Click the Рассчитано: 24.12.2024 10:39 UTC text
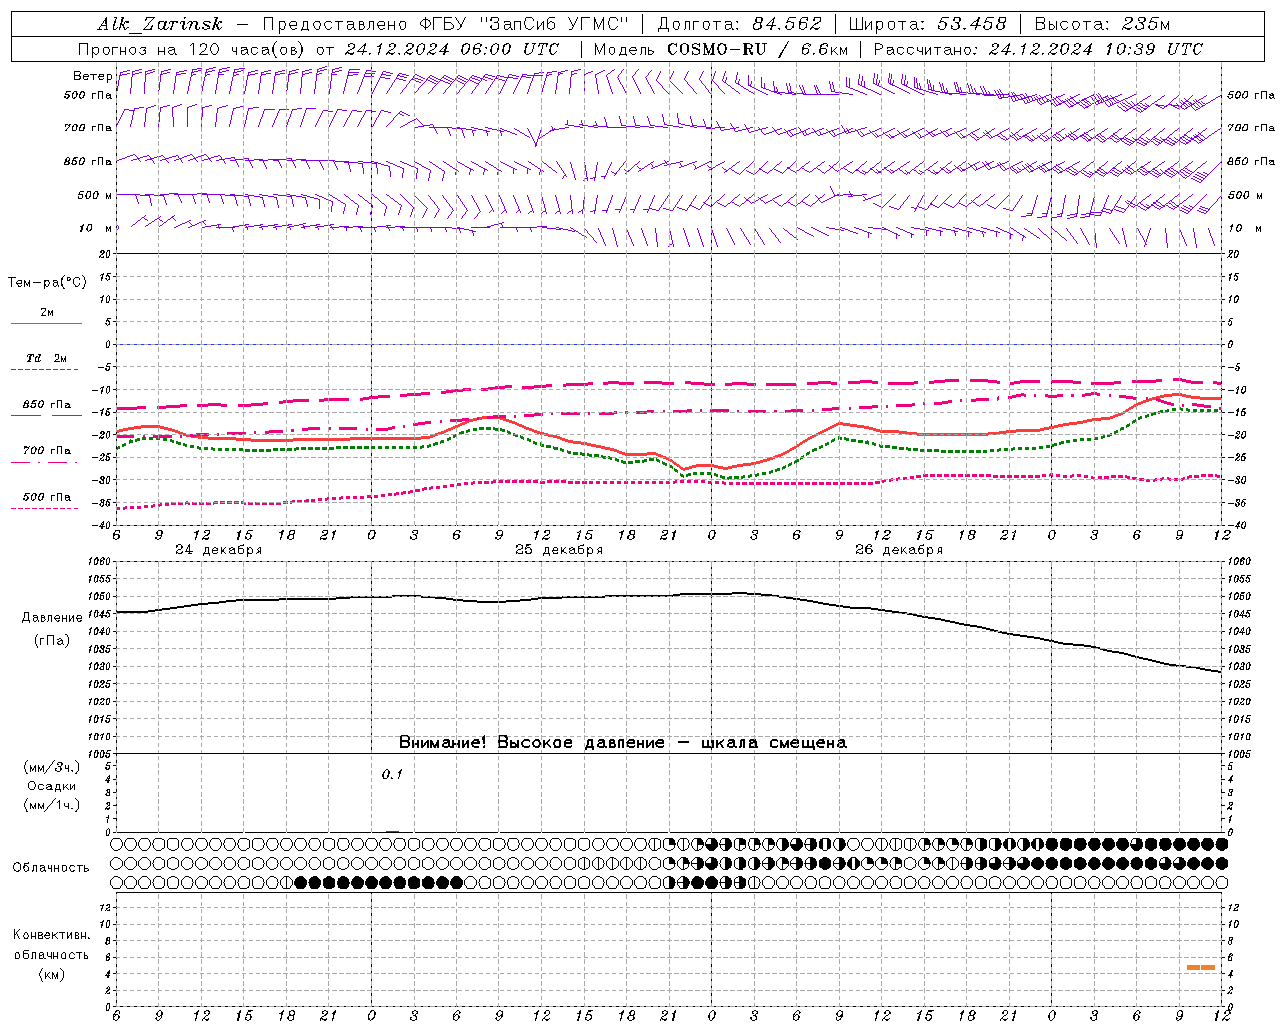The image size is (1280, 1024). (x=1038, y=49)
